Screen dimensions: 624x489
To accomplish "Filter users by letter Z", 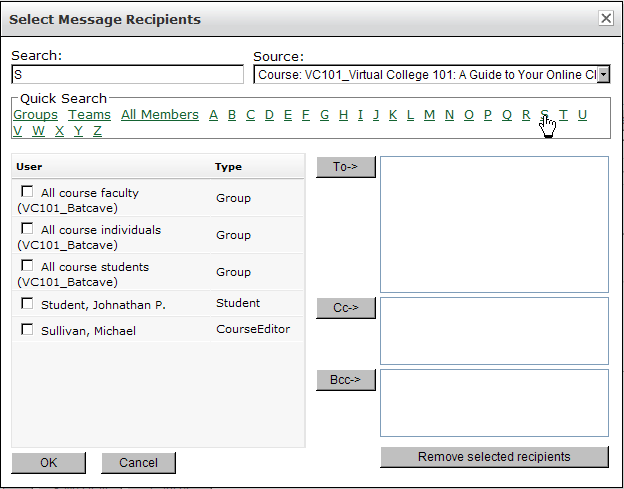I will click(x=97, y=131).
